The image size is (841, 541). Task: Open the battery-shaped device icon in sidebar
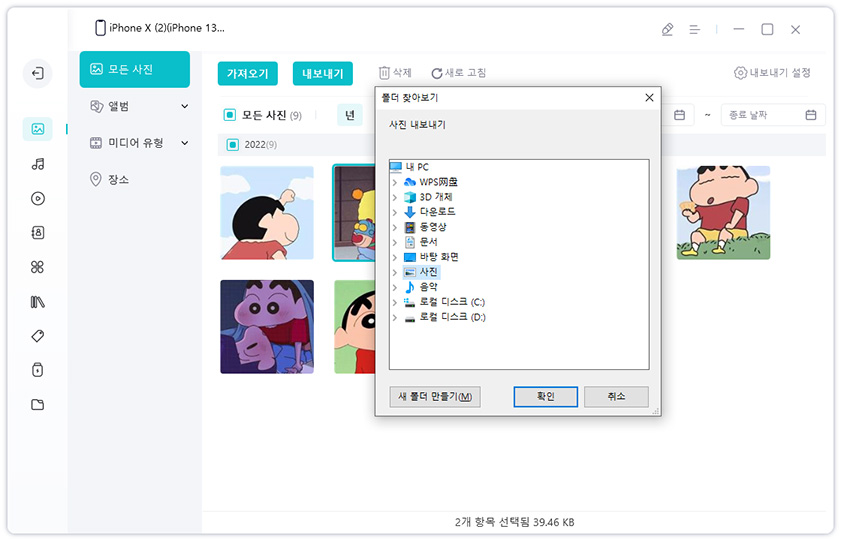(x=38, y=370)
